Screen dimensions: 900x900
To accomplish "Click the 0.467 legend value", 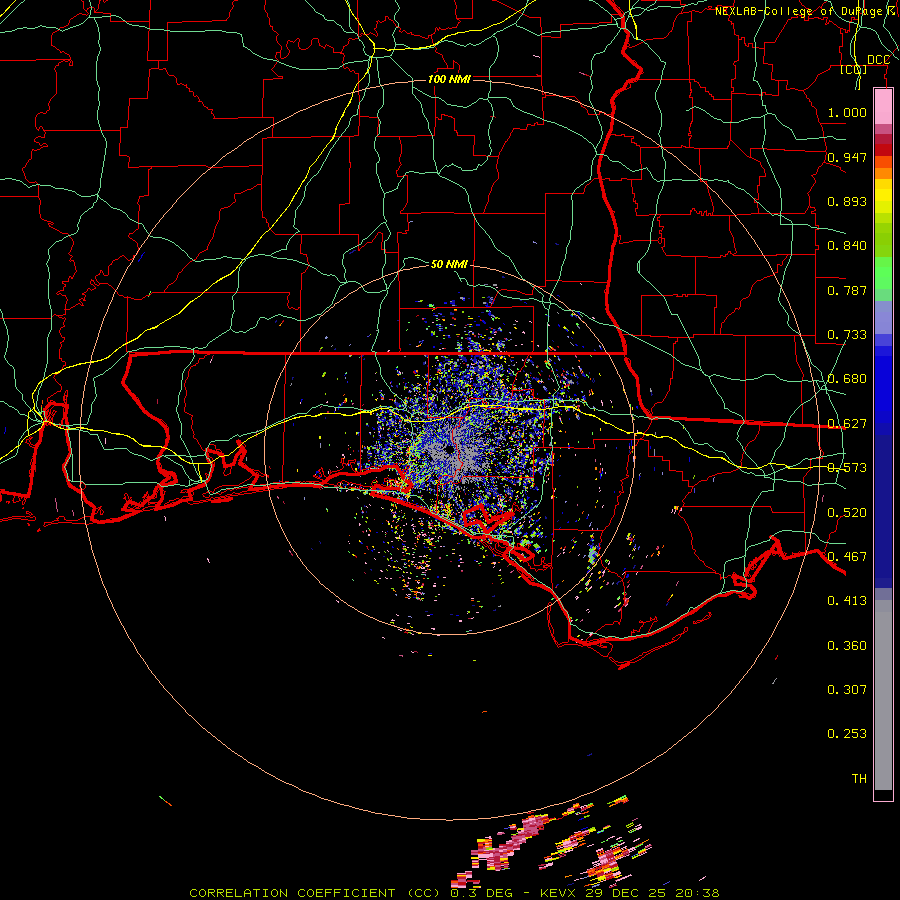I will tap(847, 557).
